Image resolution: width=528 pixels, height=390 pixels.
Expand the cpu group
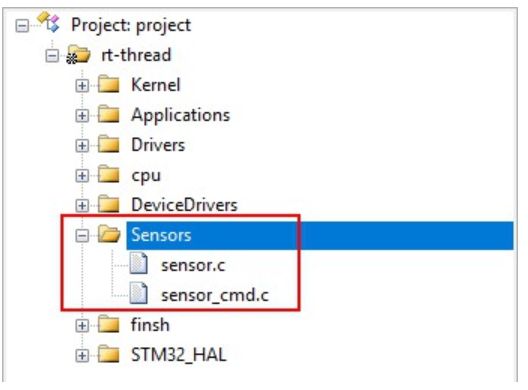click(82, 175)
